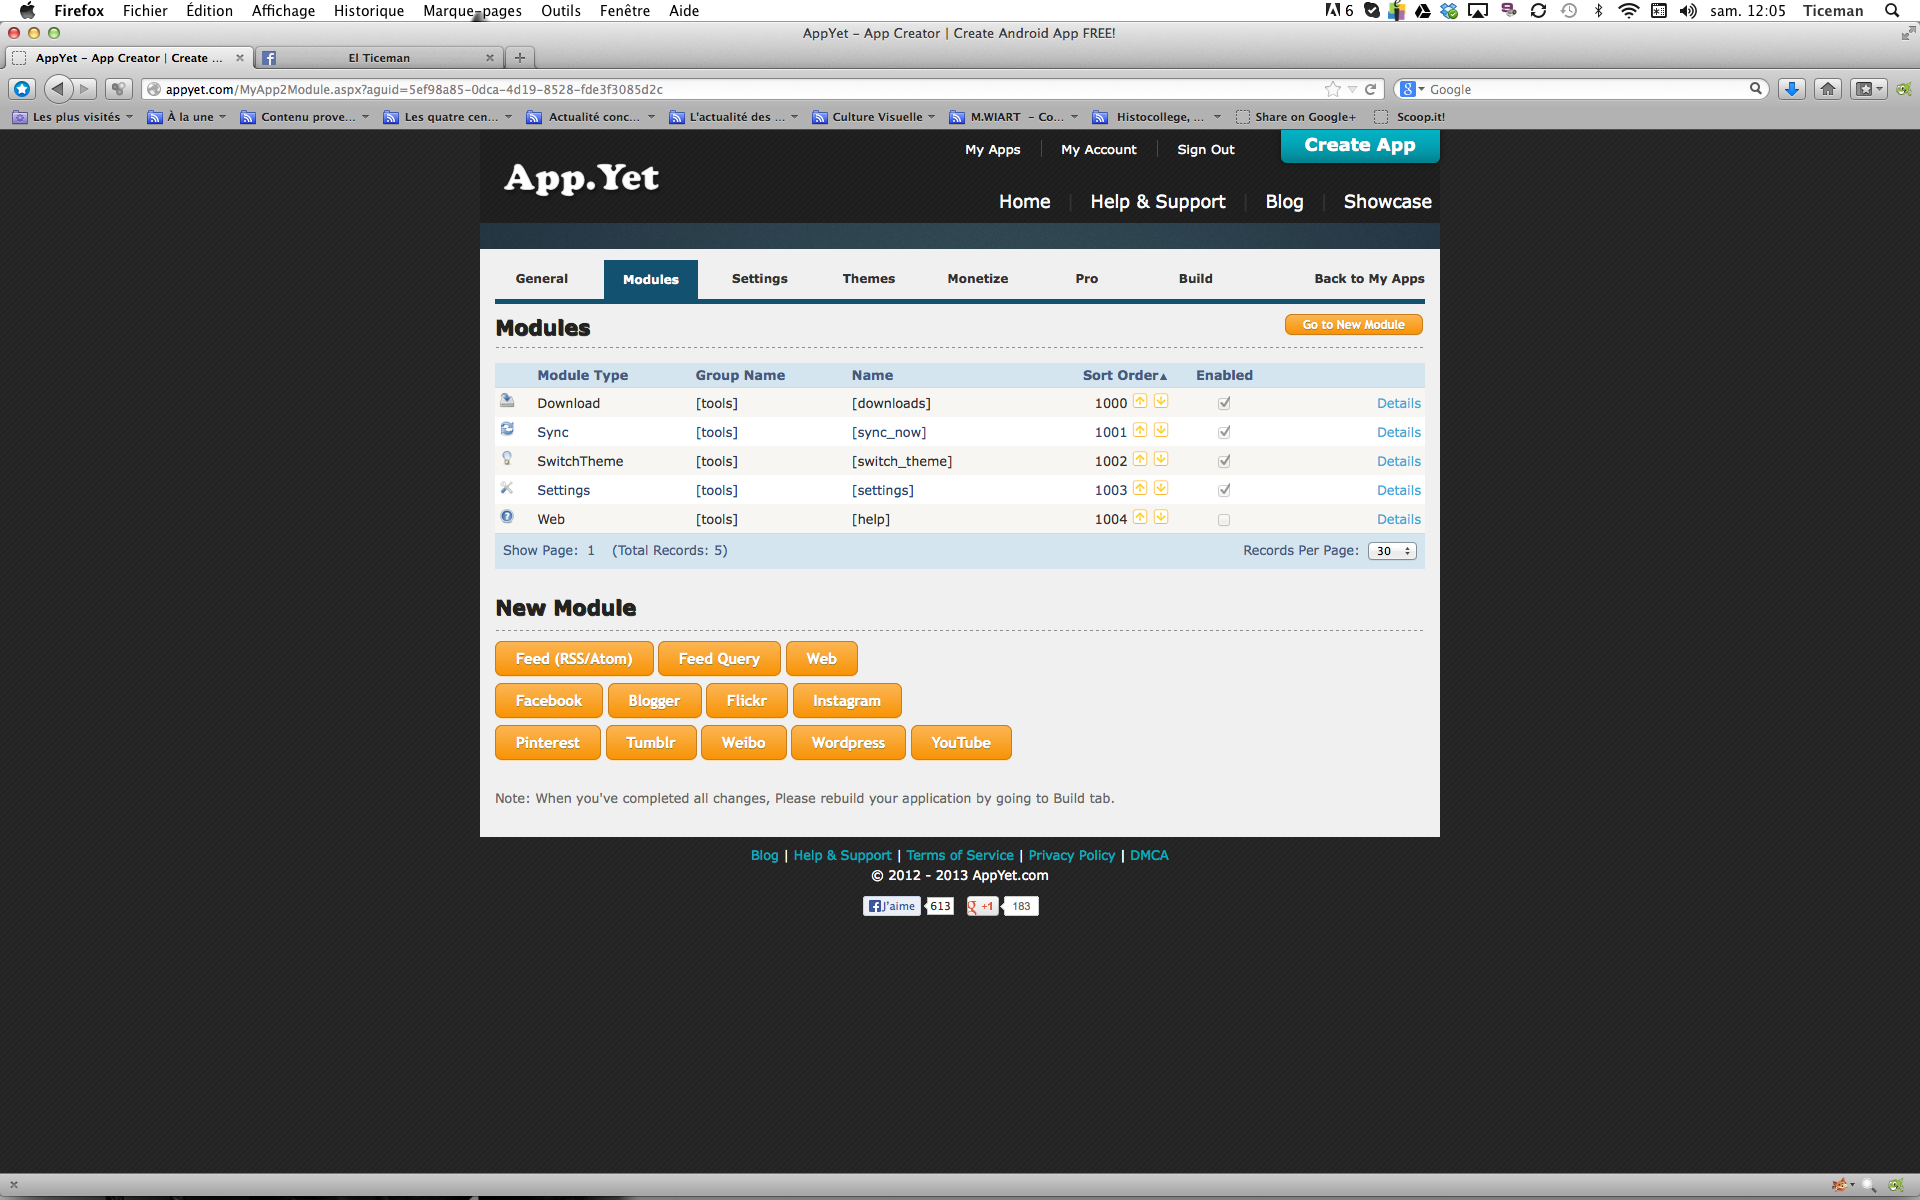Screen dimensions: 1920x1200
Task: Click Go to New Module button
Action: 1354,325
